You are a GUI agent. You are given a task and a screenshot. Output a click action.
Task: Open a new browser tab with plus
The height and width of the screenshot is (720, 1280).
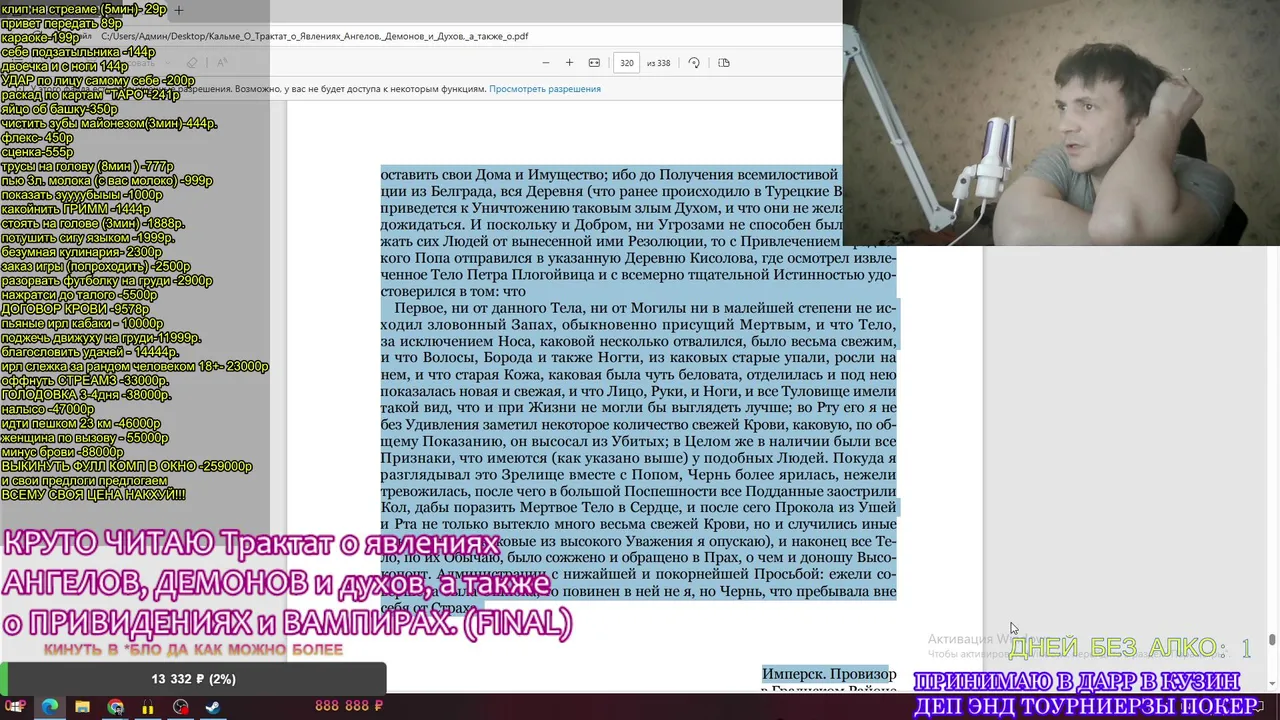point(179,10)
